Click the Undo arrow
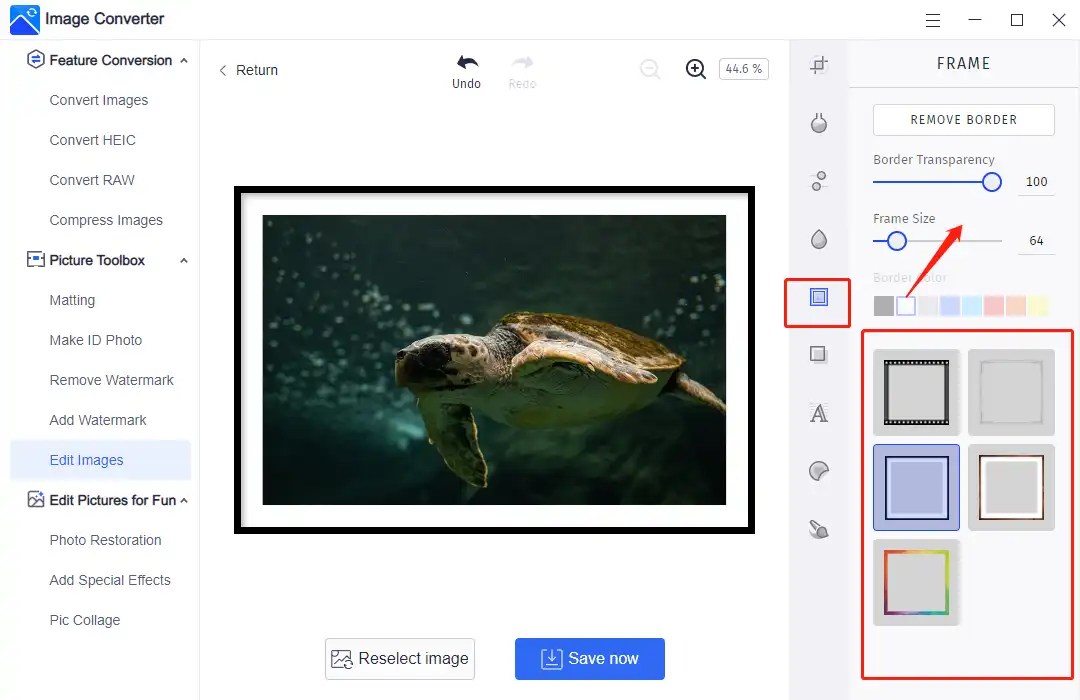The height and width of the screenshot is (700, 1080). [466, 63]
